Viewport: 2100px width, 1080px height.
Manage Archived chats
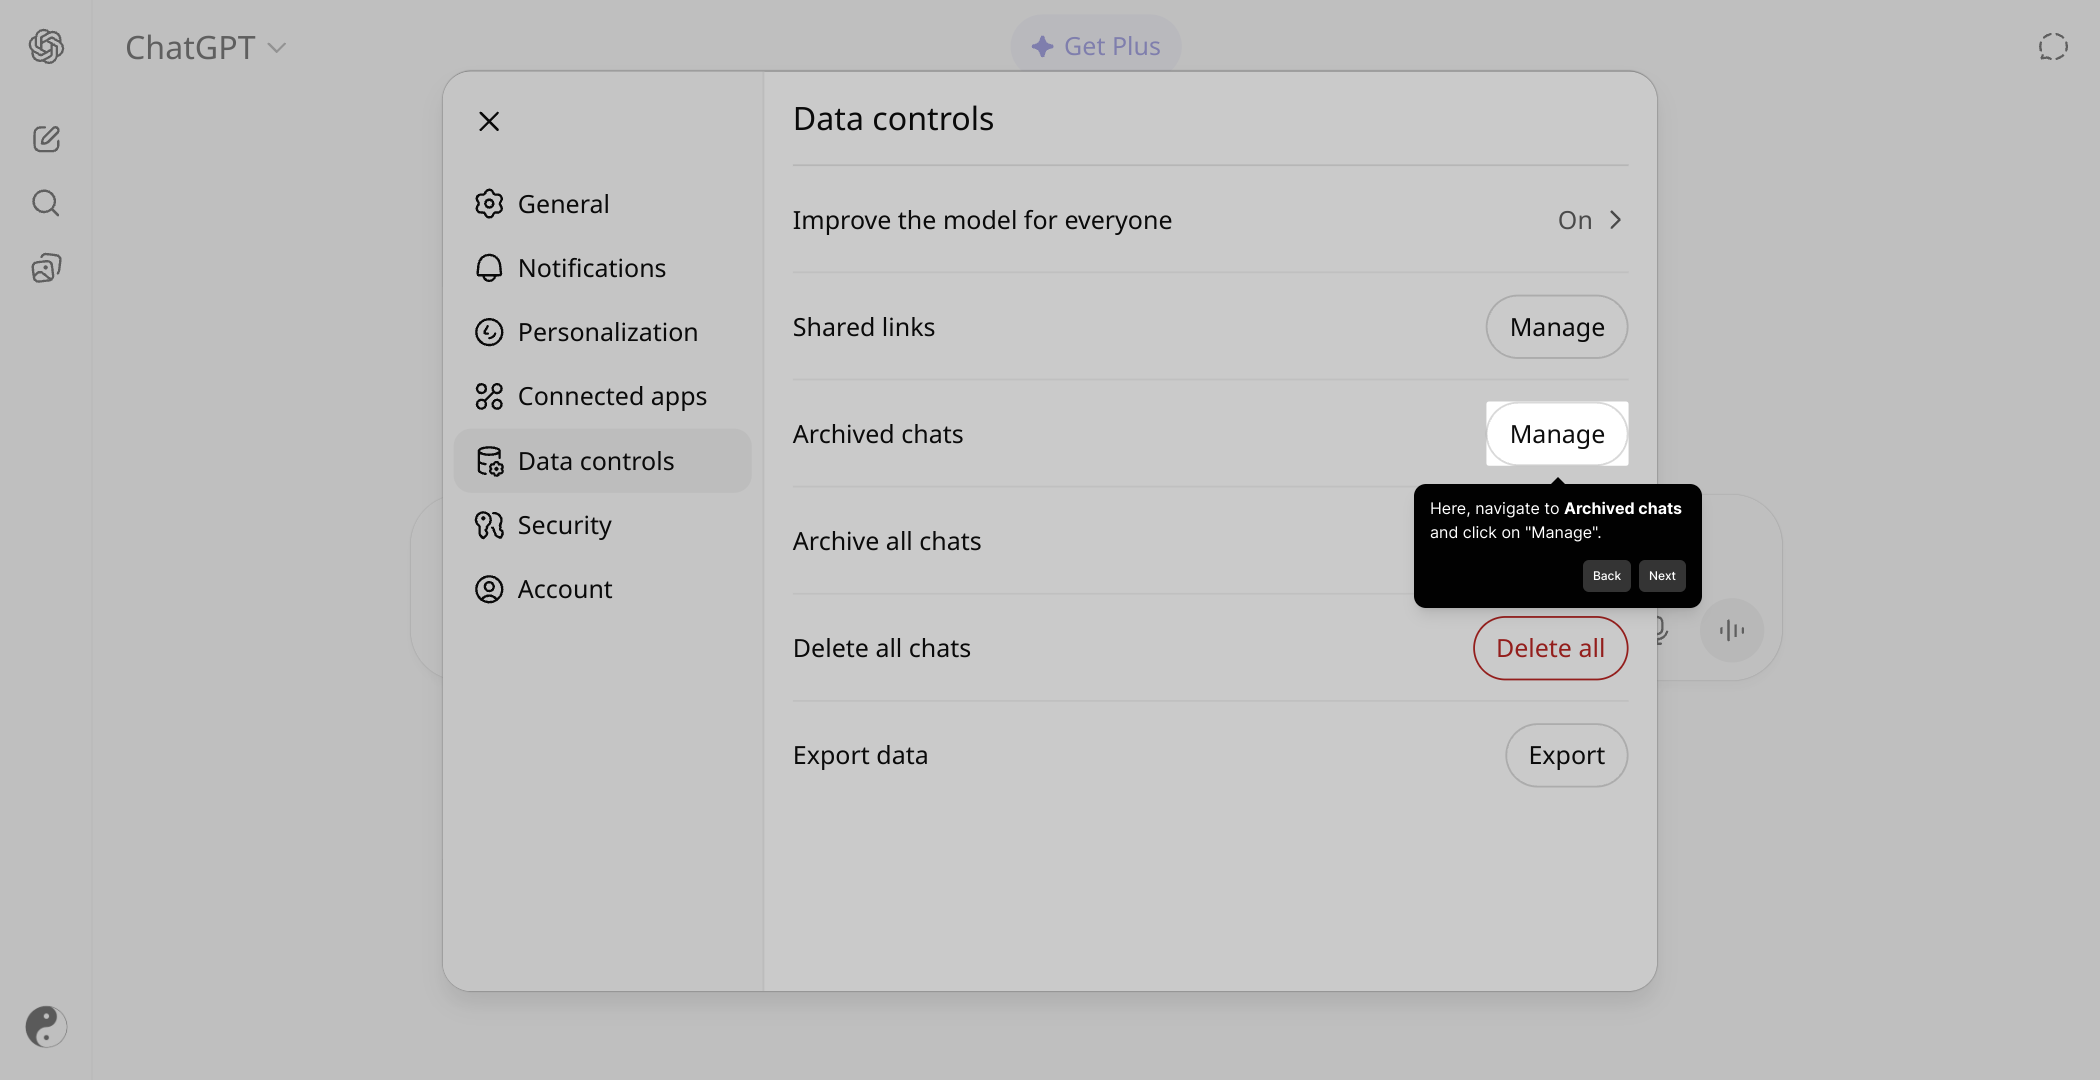[x=1557, y=434]
